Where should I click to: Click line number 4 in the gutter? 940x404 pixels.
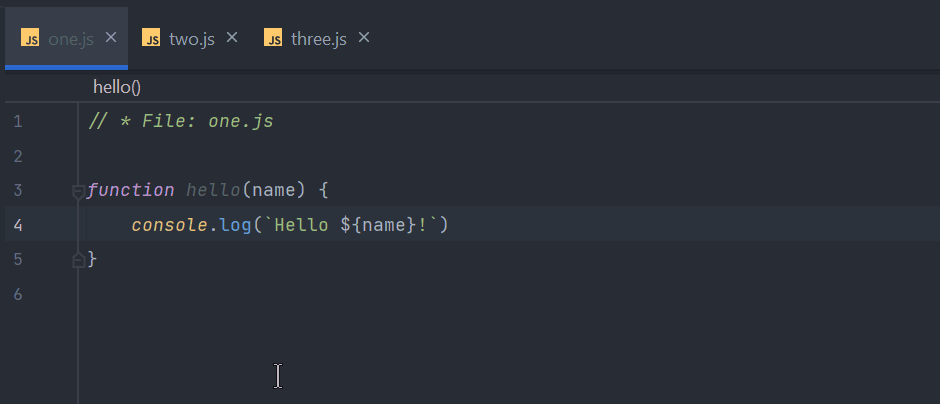(17, 225)
